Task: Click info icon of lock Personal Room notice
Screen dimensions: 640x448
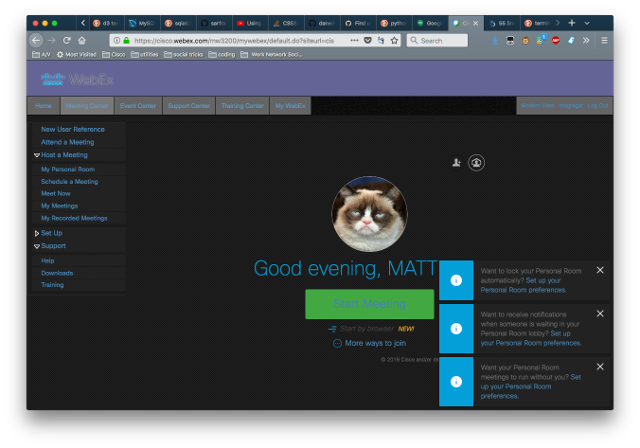Action: [456, 280]
